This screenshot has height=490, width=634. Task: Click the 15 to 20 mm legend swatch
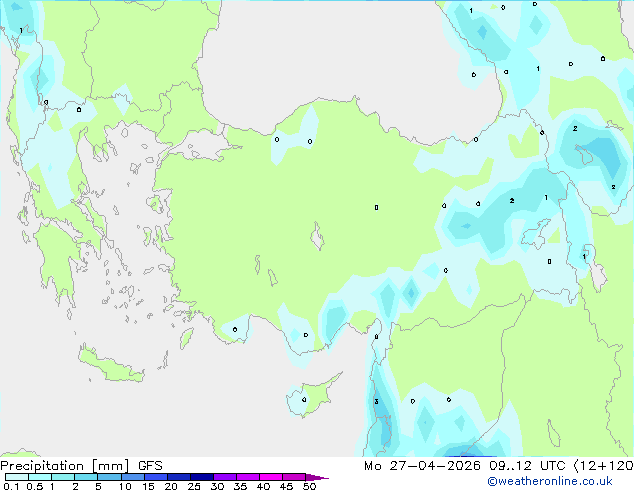156,477
